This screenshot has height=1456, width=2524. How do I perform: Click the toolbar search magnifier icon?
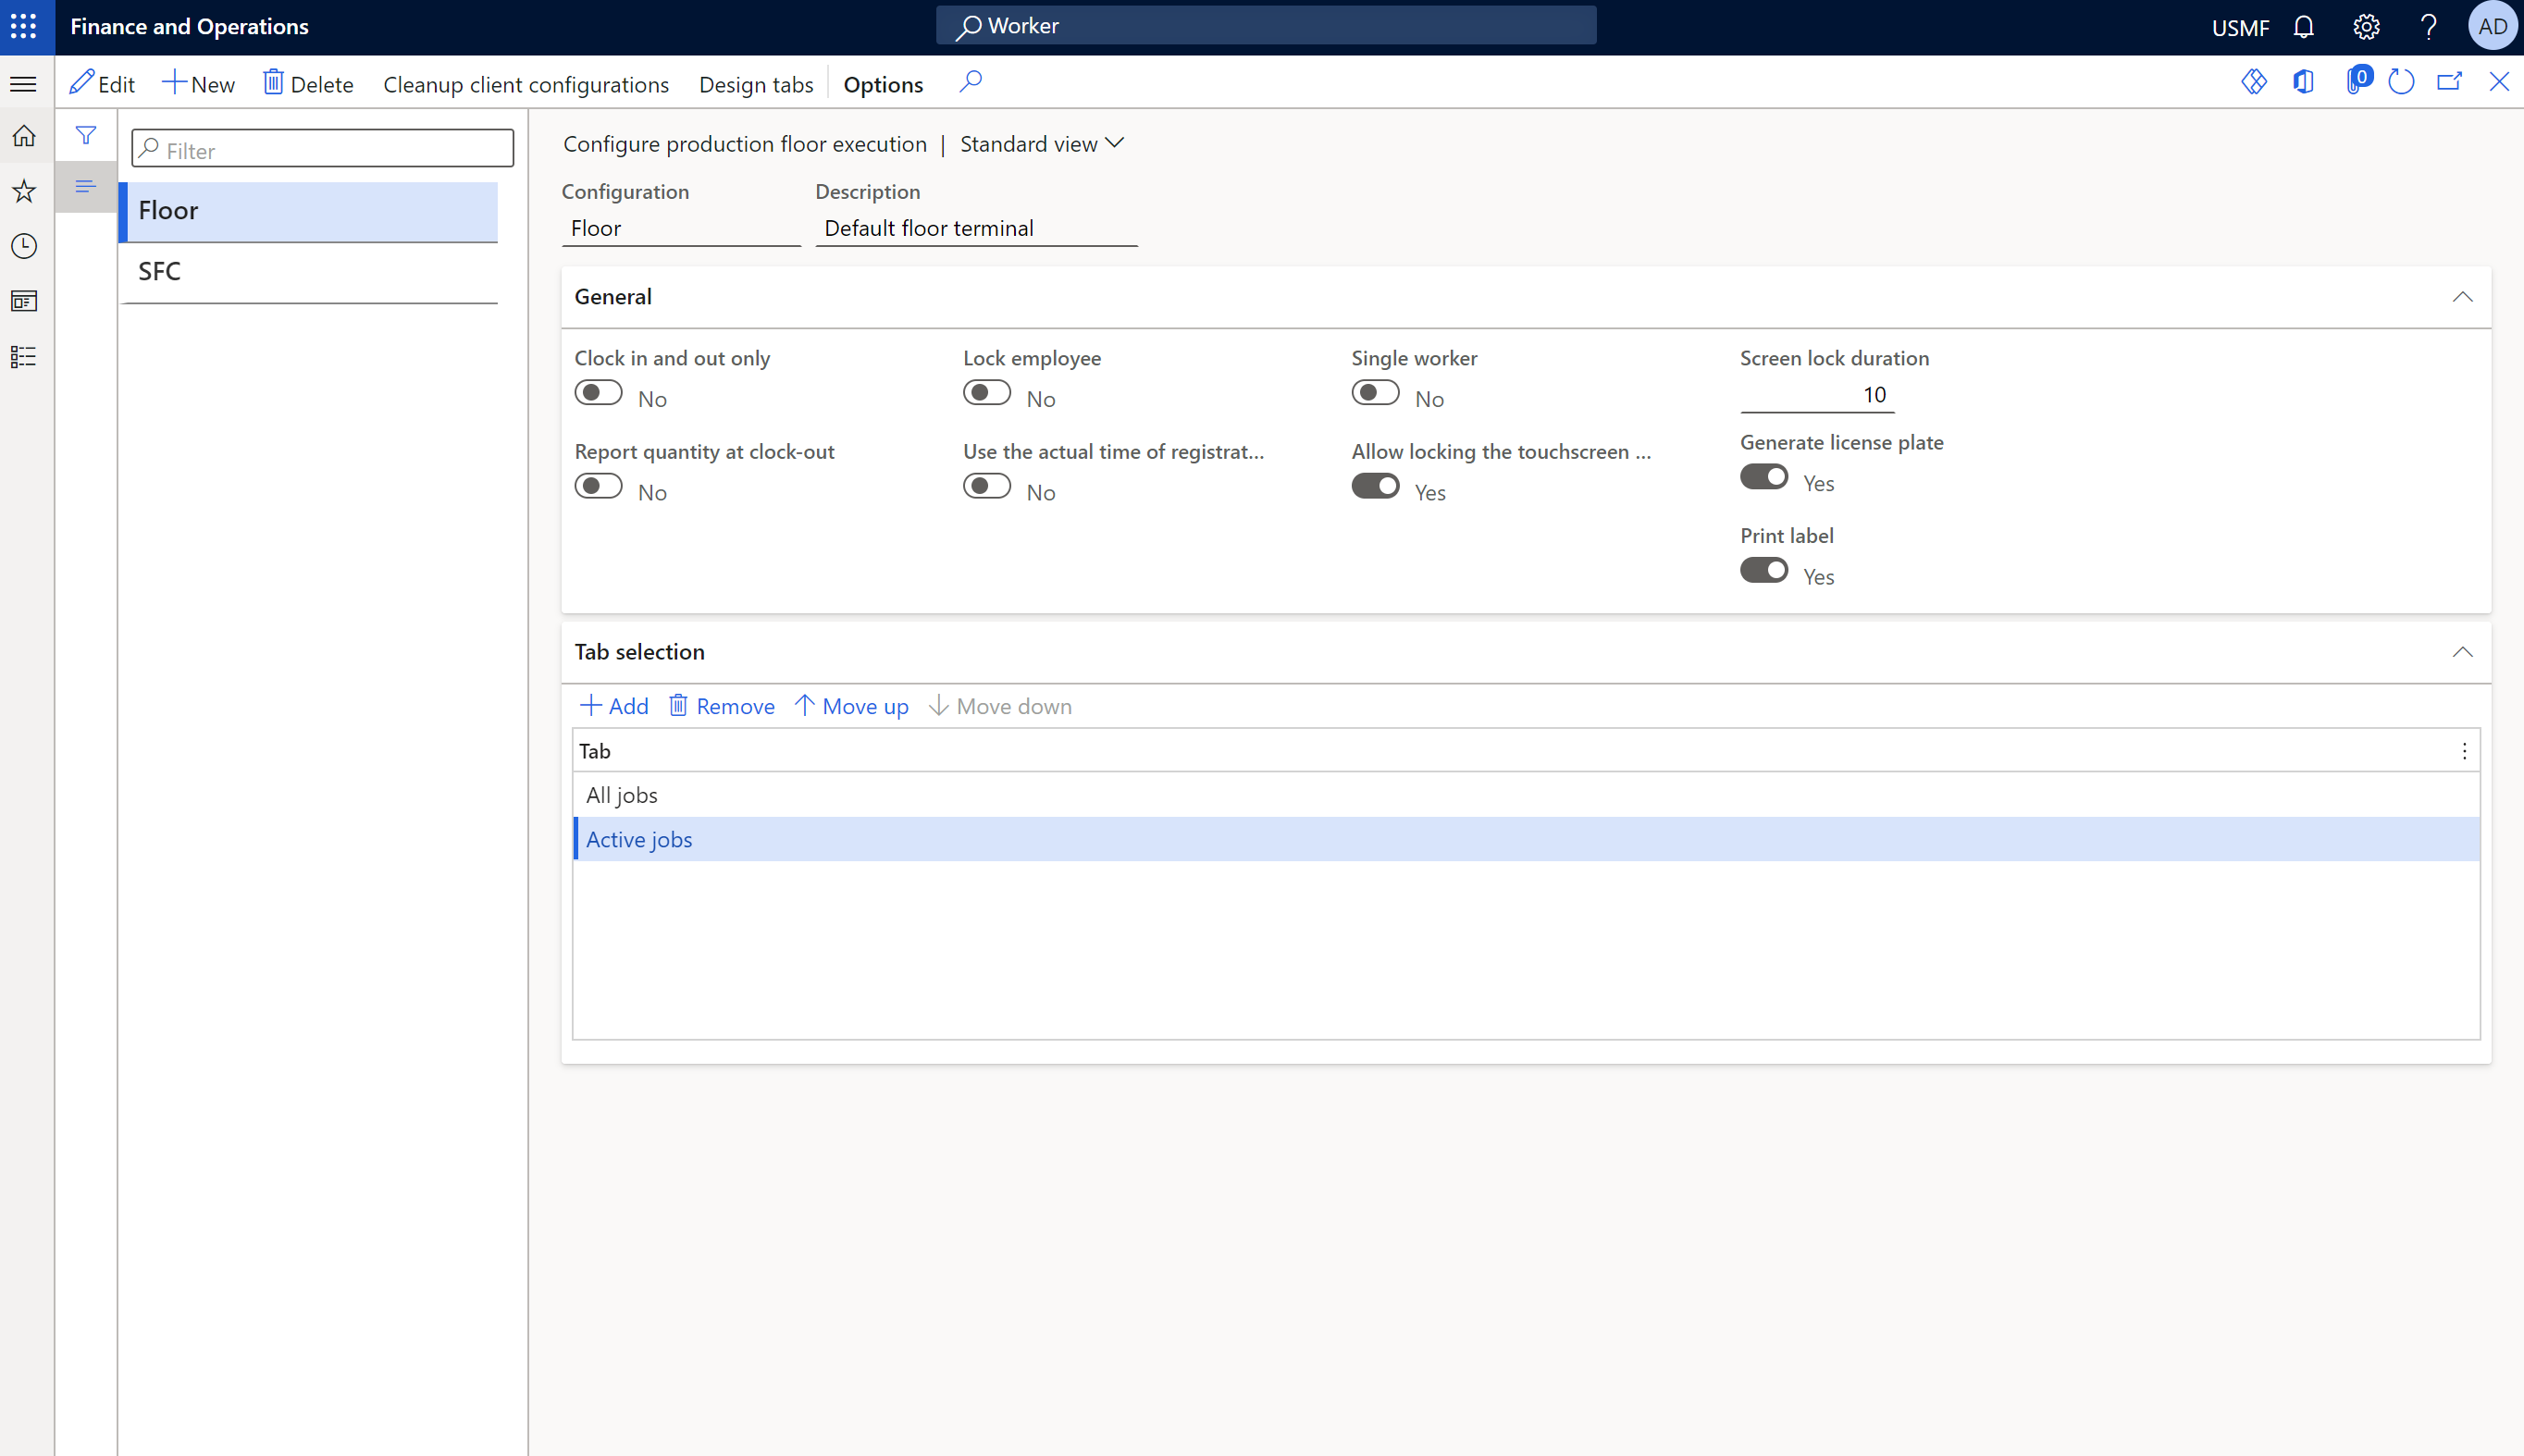click(x=970, y=82)
